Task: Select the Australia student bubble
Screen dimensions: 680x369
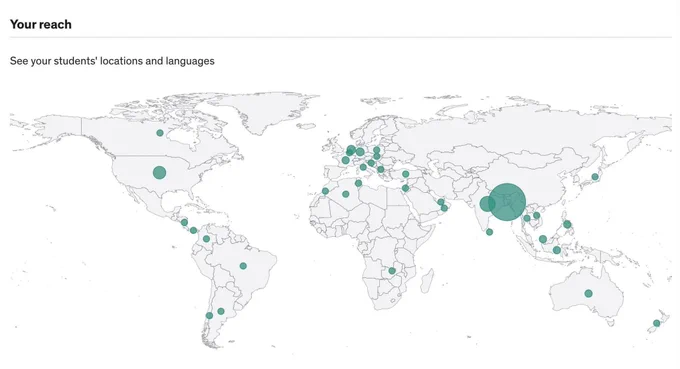Action: [588, 294]
